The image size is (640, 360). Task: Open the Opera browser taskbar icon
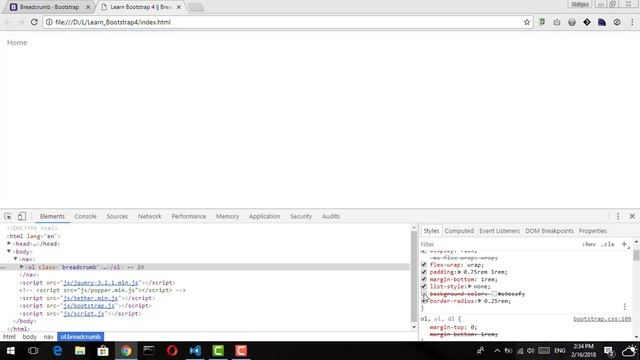[x=172, y=351]
